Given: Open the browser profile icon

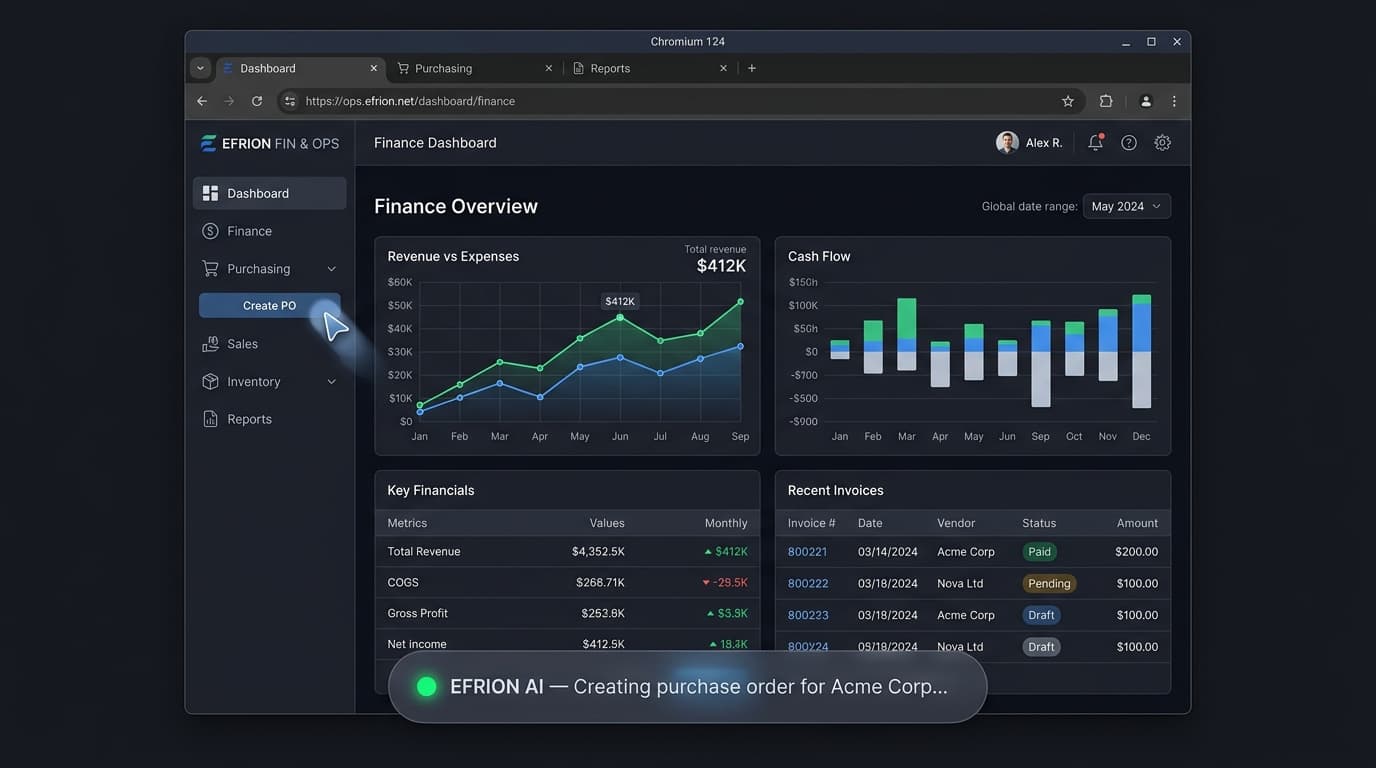Looking at the screenshot, I should (1146, 101).
